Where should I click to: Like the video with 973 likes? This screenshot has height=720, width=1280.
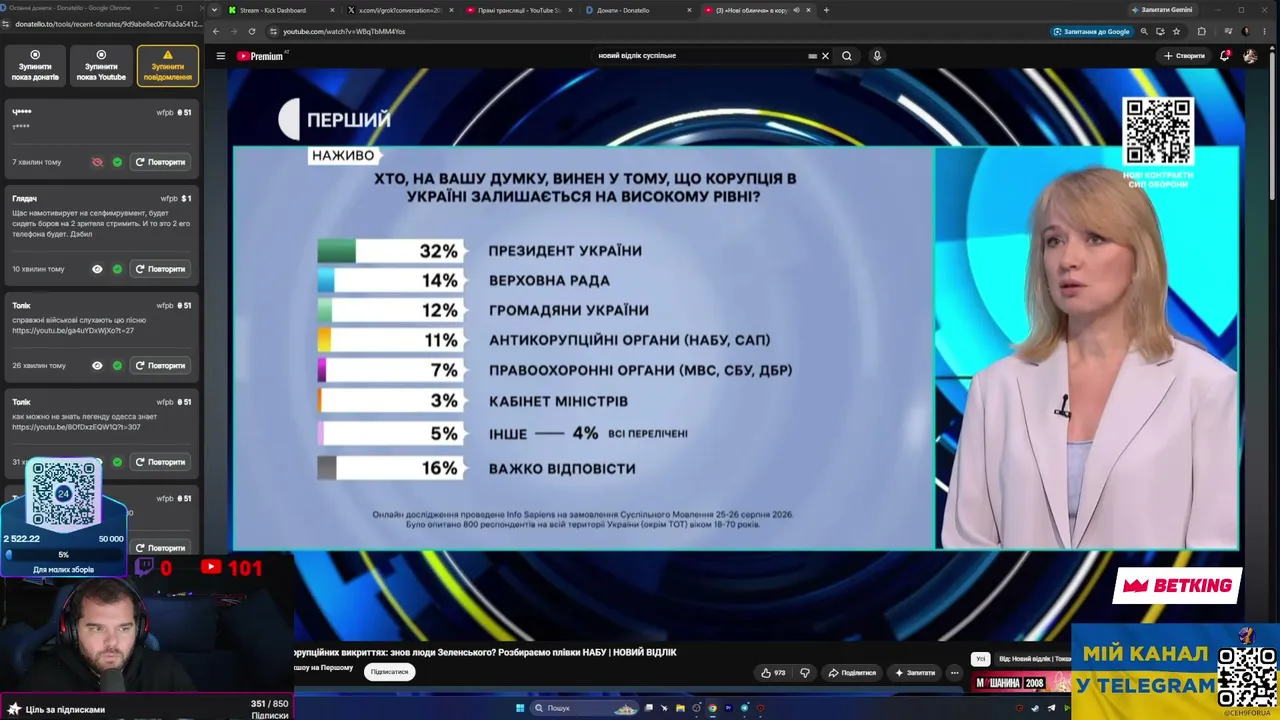[x=772, y=673]
